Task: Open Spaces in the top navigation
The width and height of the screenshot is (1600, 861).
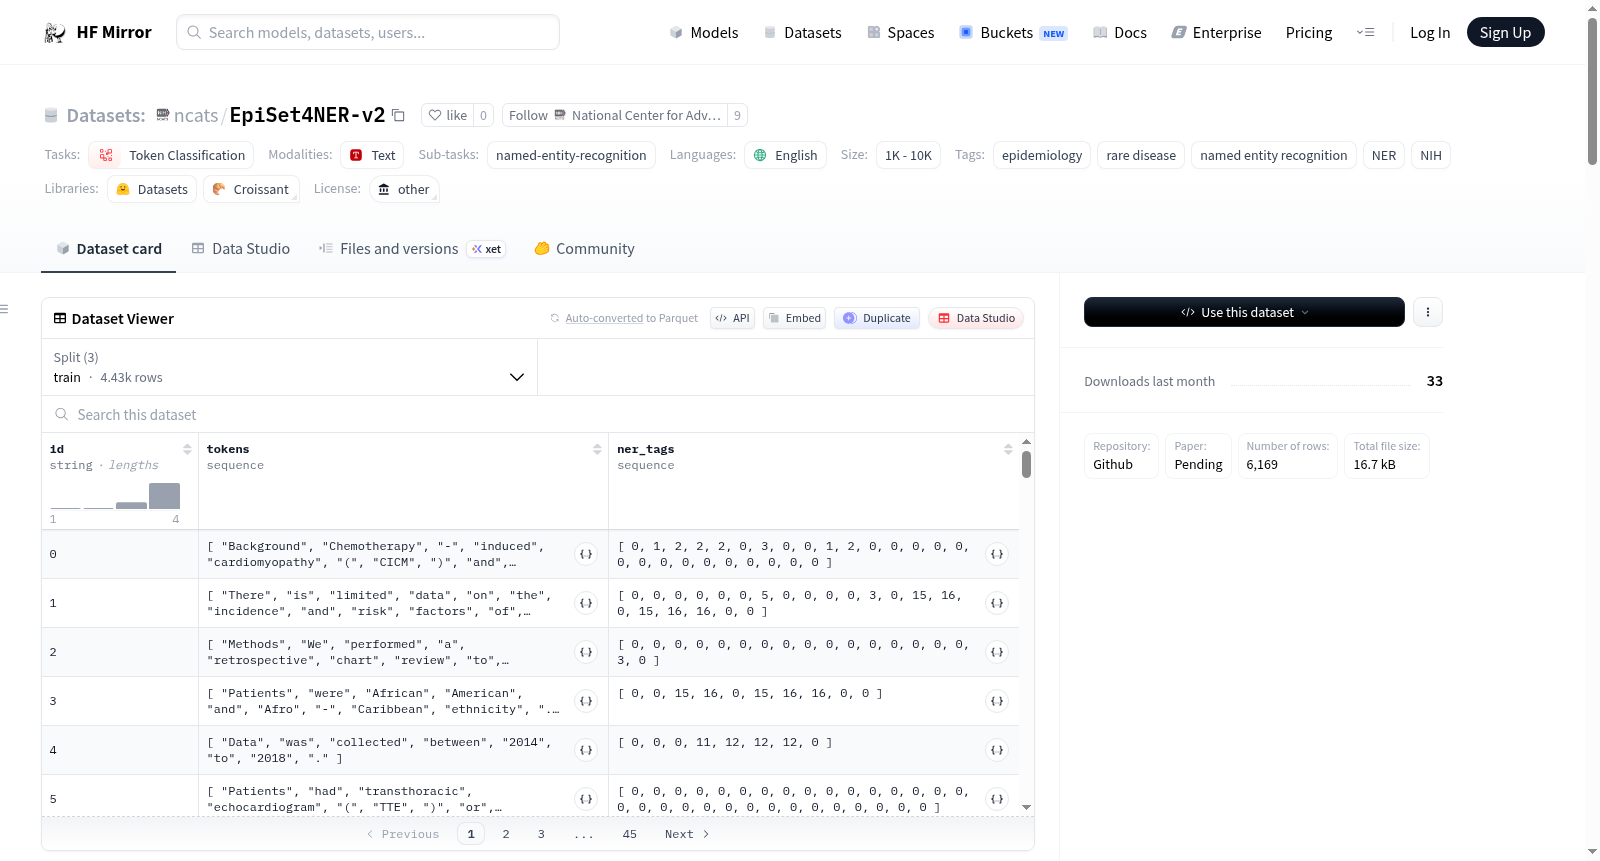Action: click(x=900, y=32)
